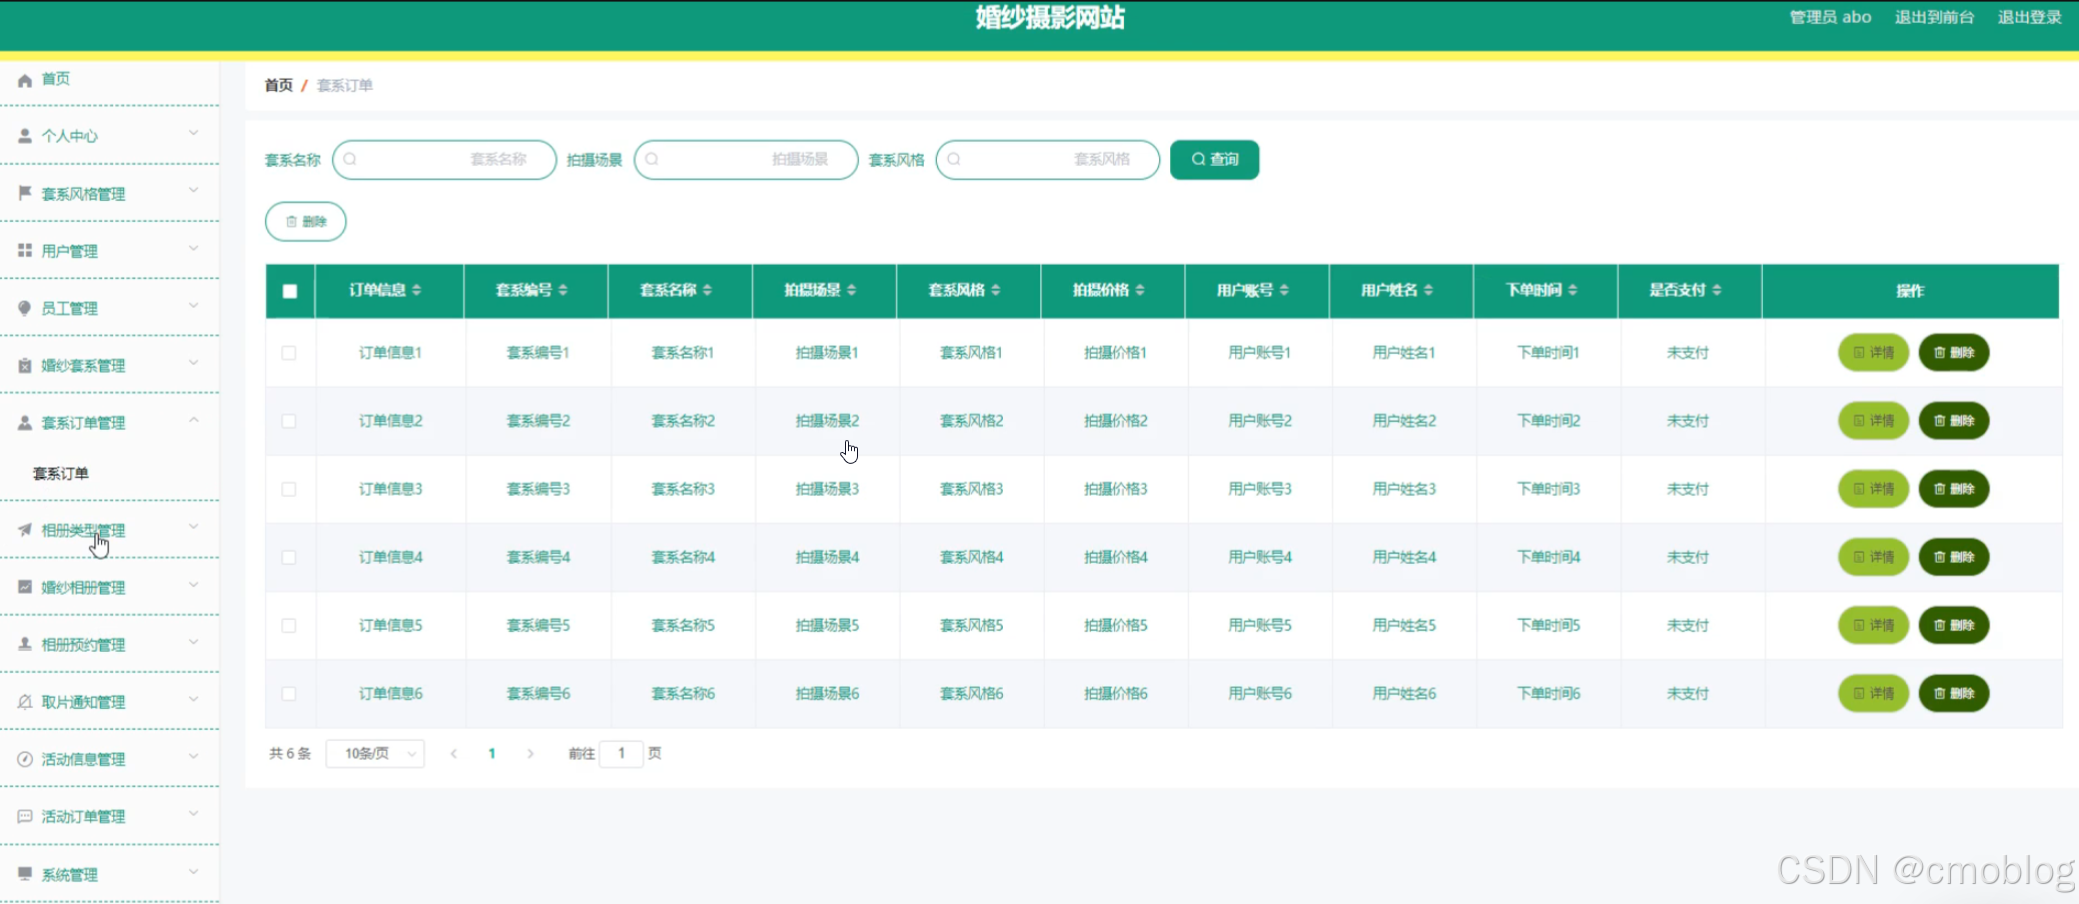Check the row checkbox for 订单信息2
The height and width of the screenshot is (904, 2079).
pyautogui.click(x=289, y=421)
